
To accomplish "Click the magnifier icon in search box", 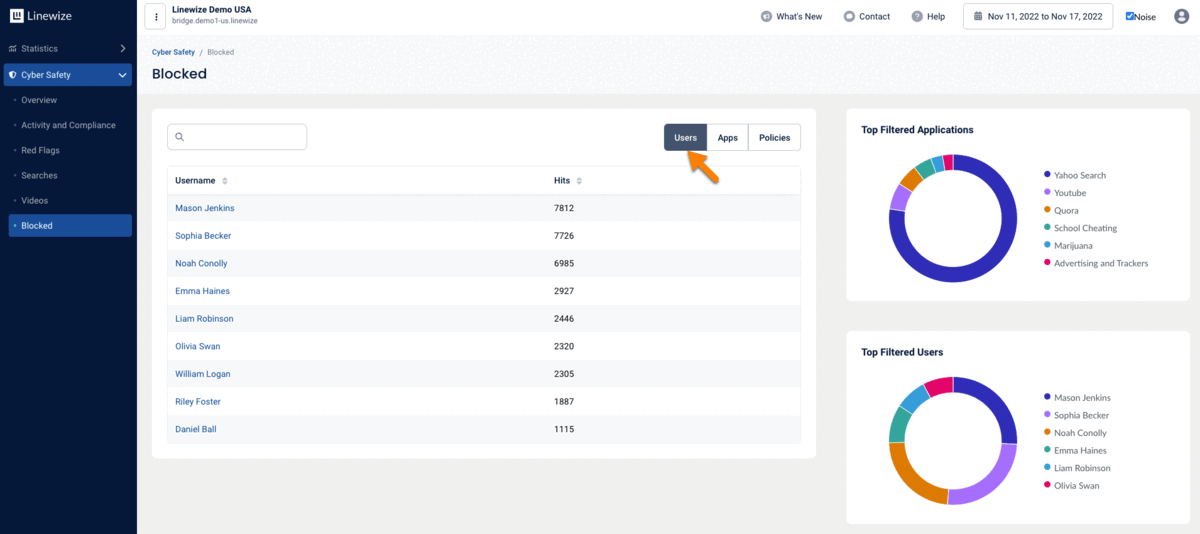I will (180, 137).
